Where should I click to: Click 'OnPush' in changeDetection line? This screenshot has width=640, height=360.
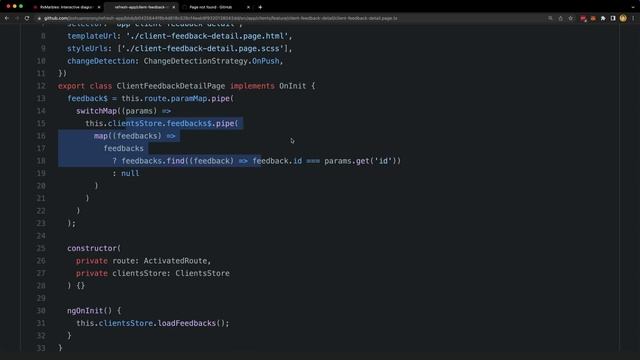coord(266,61)
